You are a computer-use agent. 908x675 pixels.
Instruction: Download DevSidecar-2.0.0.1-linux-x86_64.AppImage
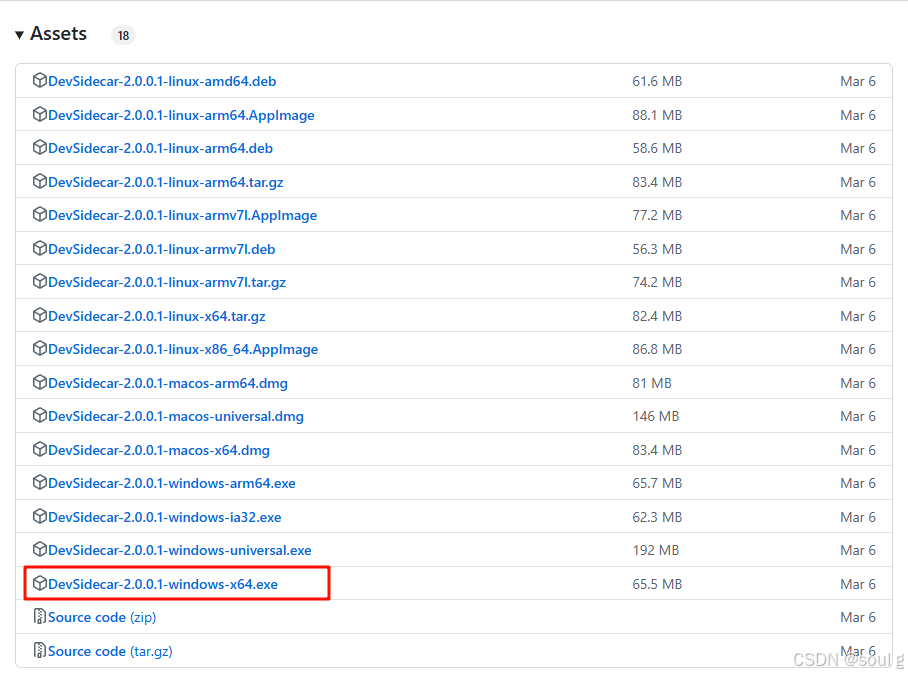tap(183, 349)
